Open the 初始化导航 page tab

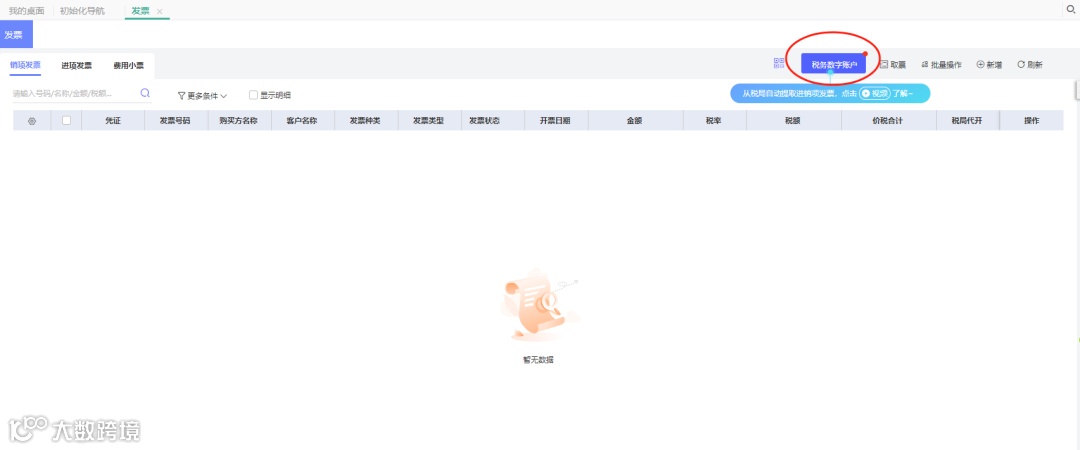[83, 11]
